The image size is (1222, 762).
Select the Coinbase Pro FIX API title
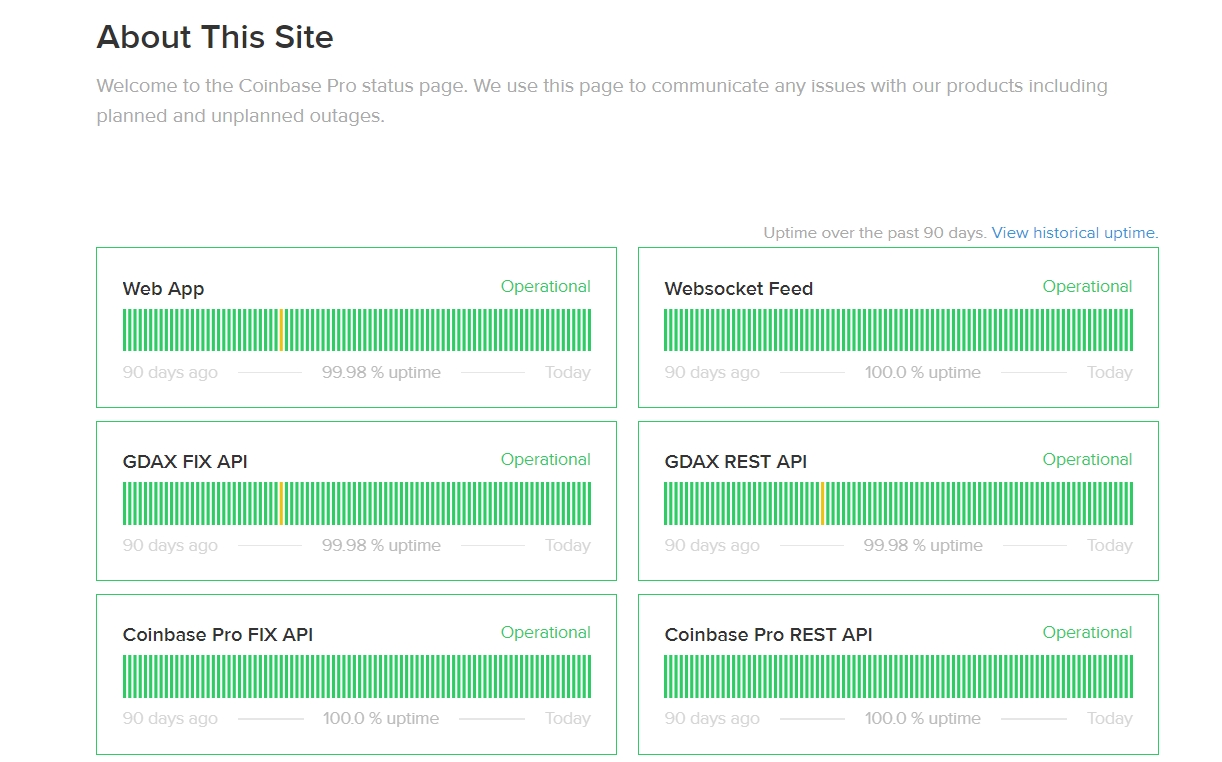pos(218,635)
